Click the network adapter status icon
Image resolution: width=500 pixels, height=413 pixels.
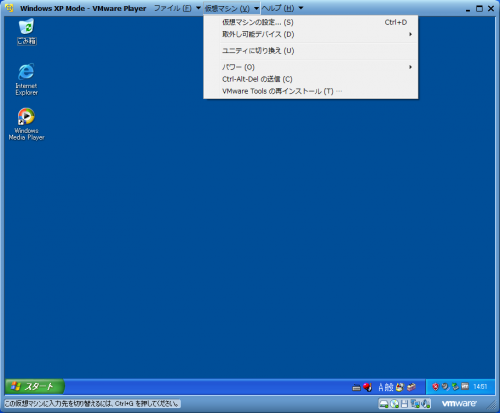(415, 404)
